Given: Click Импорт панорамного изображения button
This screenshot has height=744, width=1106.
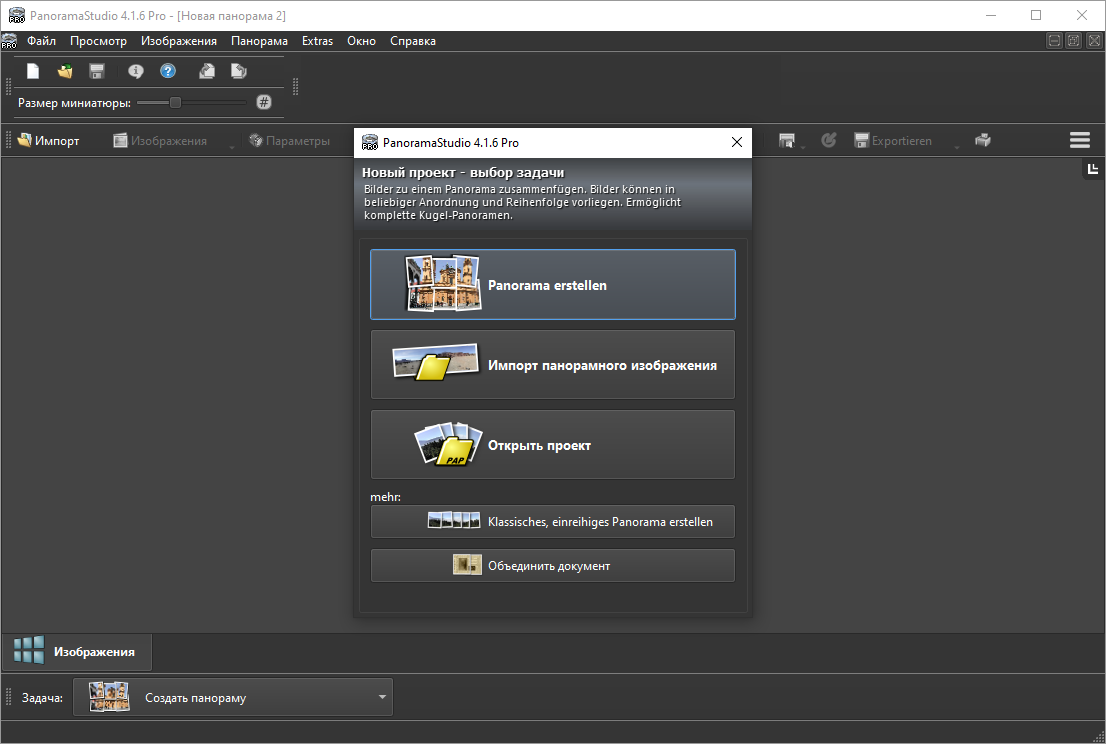Looking at the screenshot, I should pos(552,365).
